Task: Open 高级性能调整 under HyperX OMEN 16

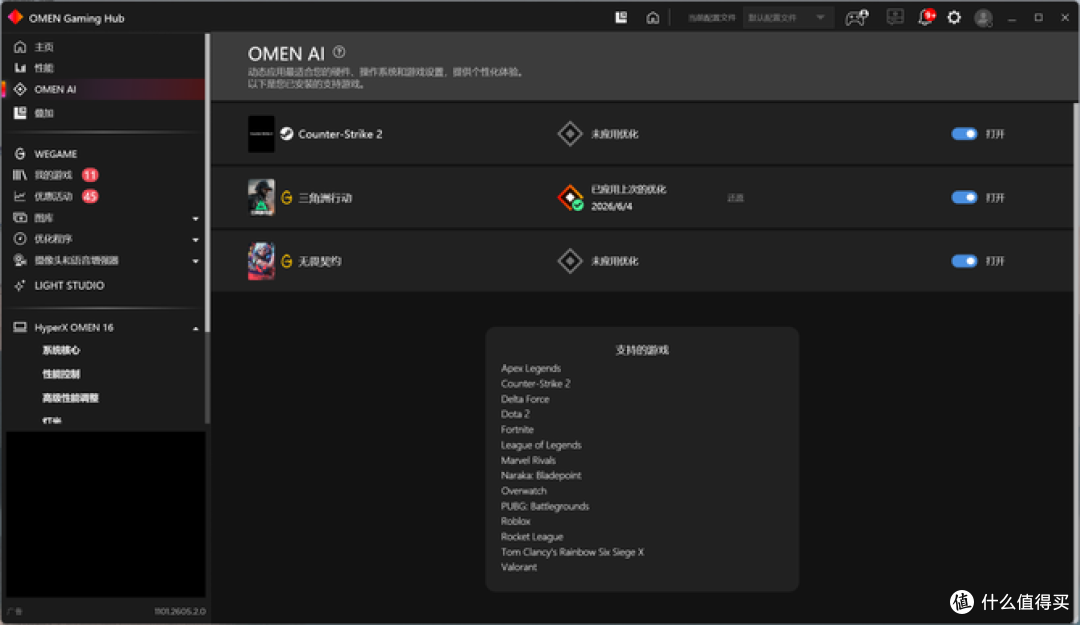Action: coord(70,398)
